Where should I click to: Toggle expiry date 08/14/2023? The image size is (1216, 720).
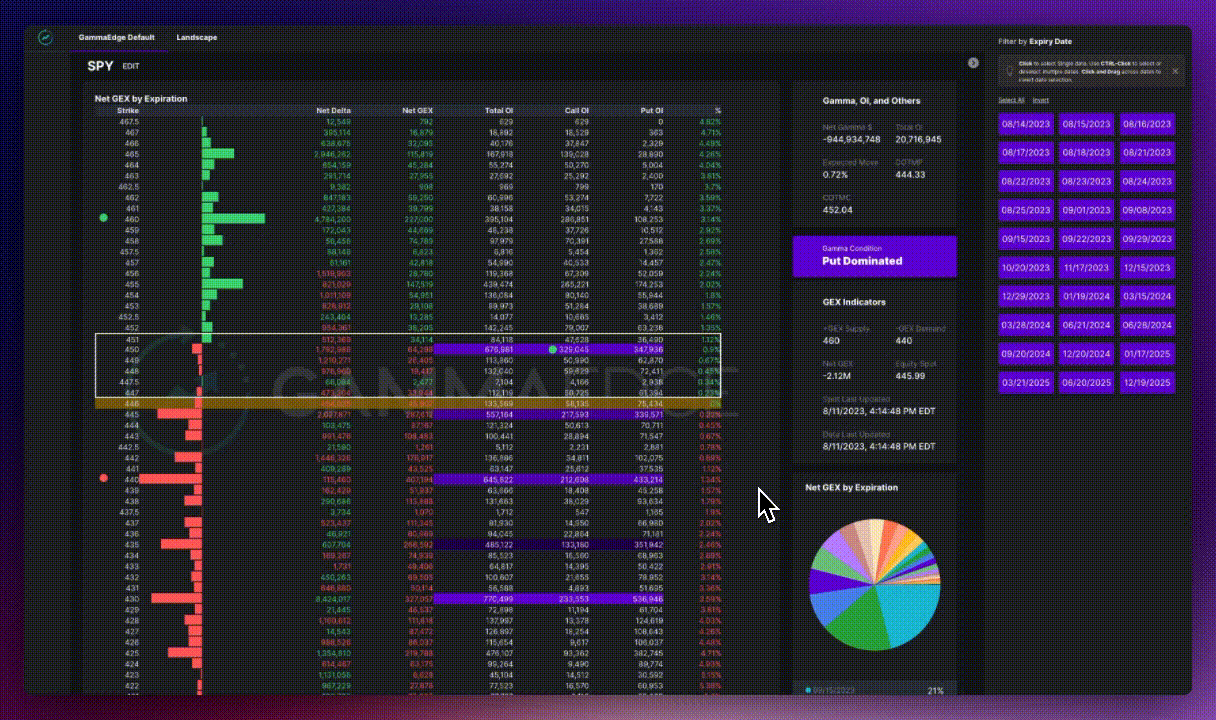coord(1025,124)
